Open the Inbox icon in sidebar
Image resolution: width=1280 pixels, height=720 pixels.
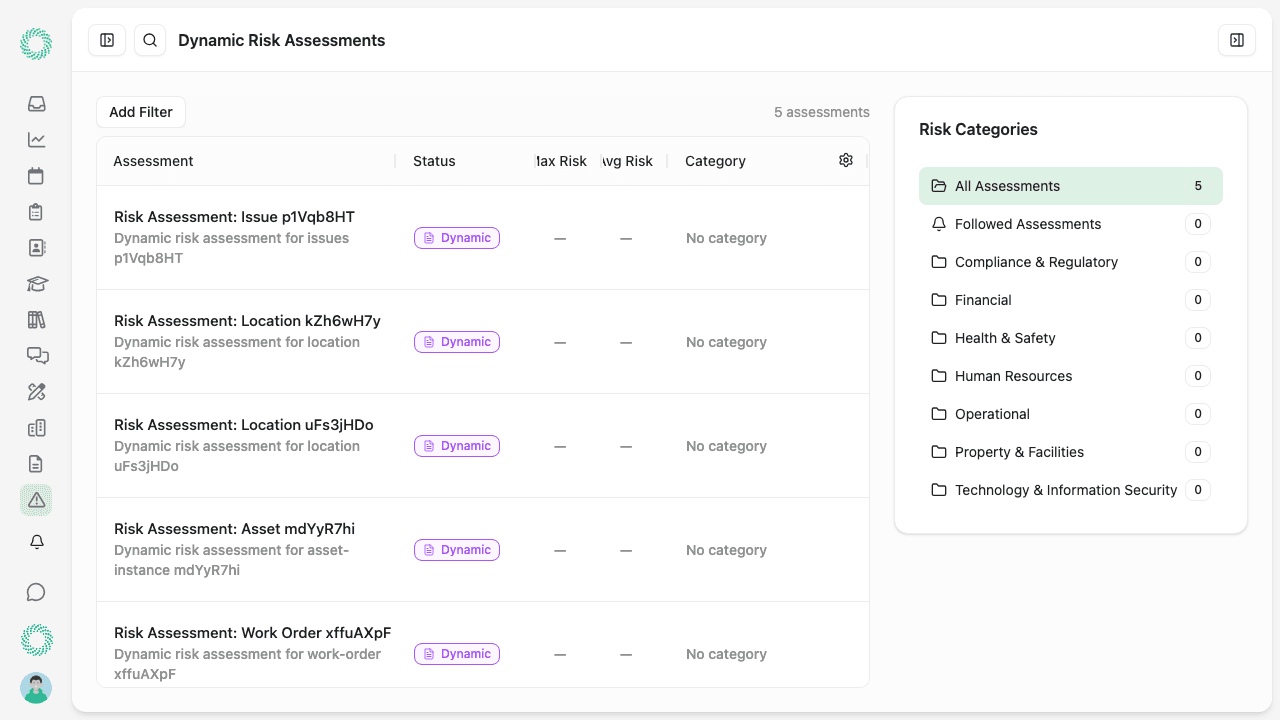[x=36, y=104]
